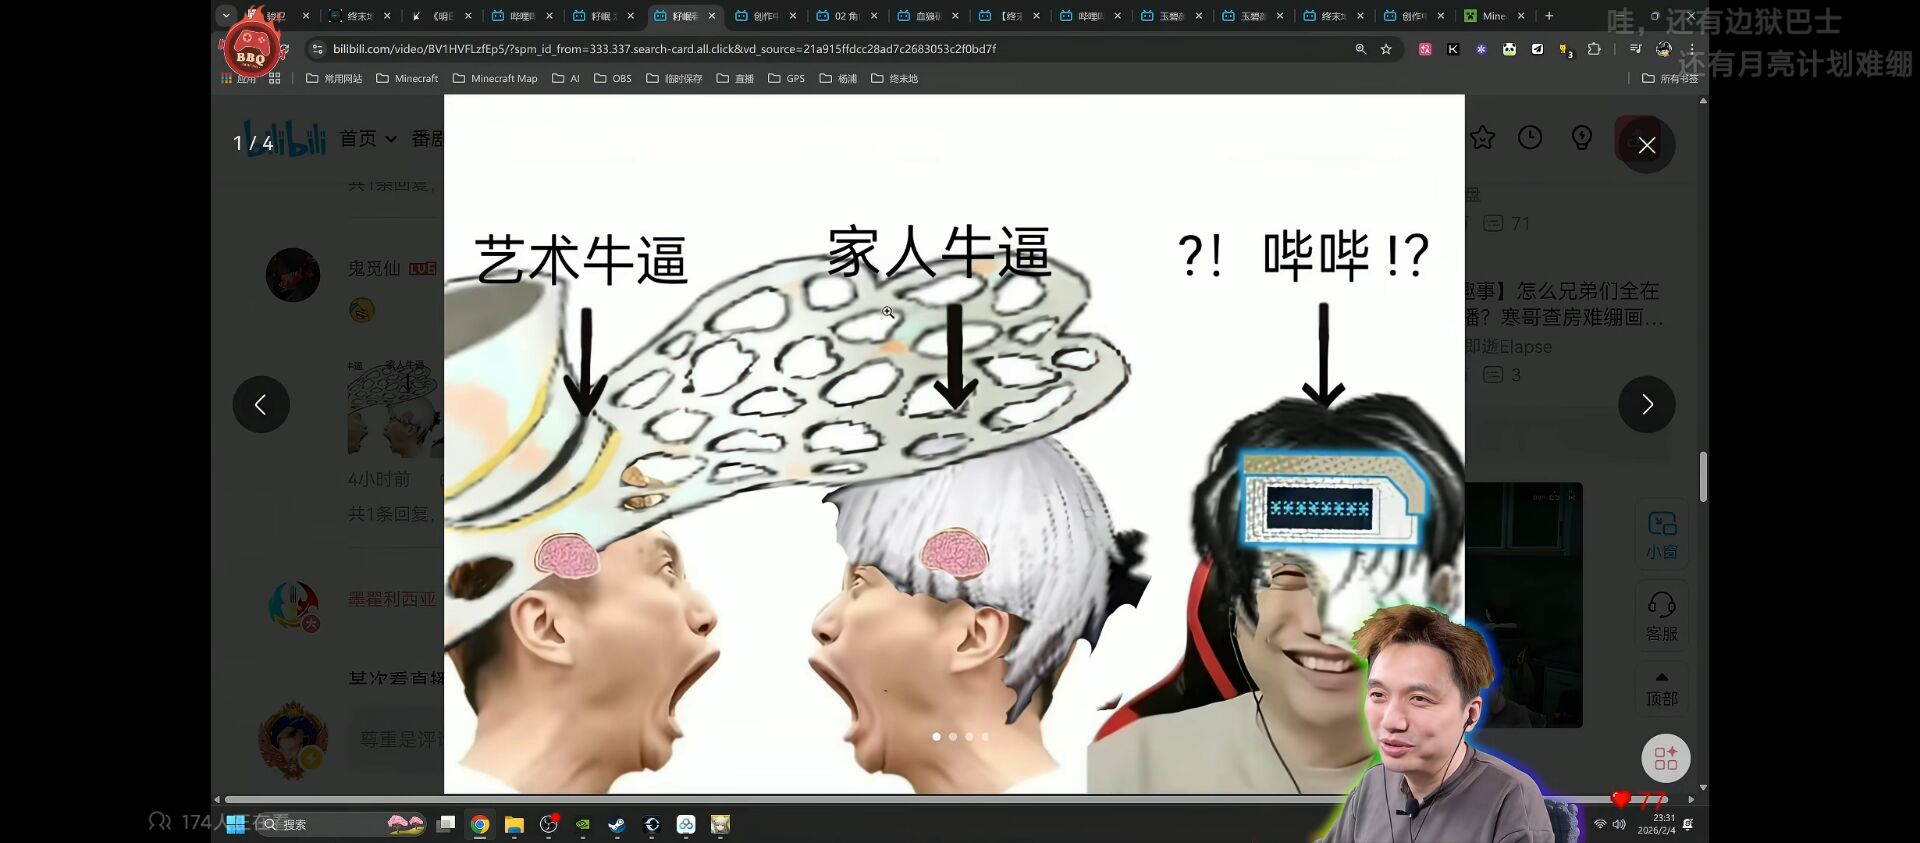The width and height of the screenshot is (1920, 843).
Task: Switch to the Mine browser tab
Action: pos(1493,16)
